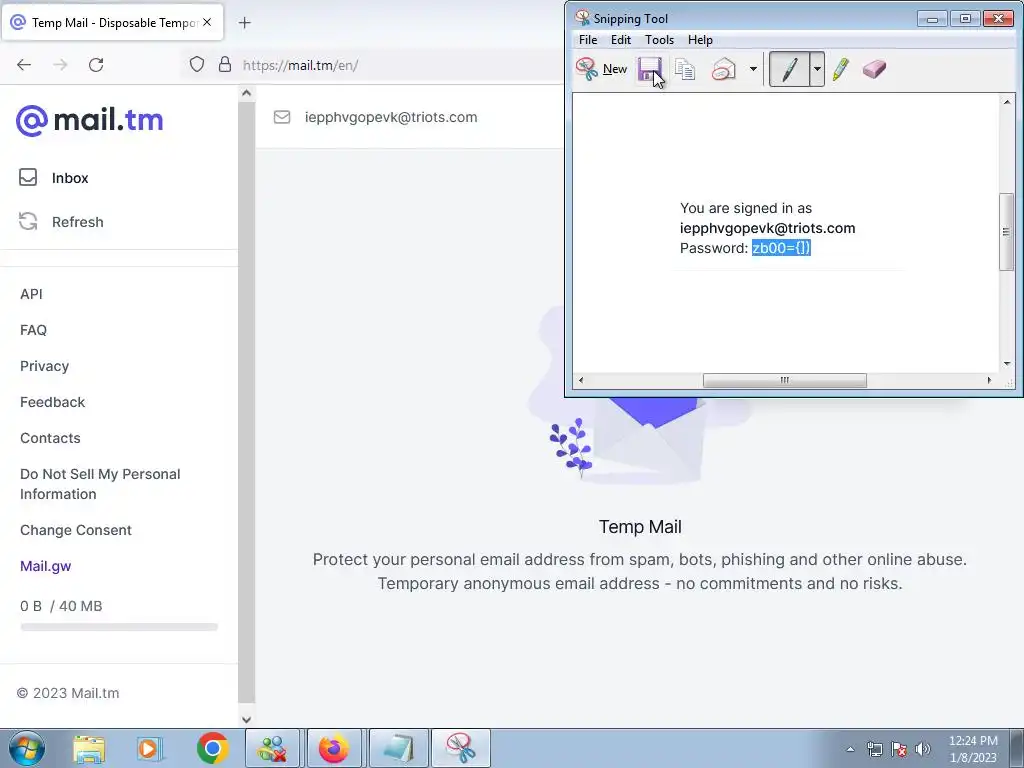The height and width of the screenshot is (768, 1024).
Task: Click the volume speaker tray icon
Action: pos(923,749)
